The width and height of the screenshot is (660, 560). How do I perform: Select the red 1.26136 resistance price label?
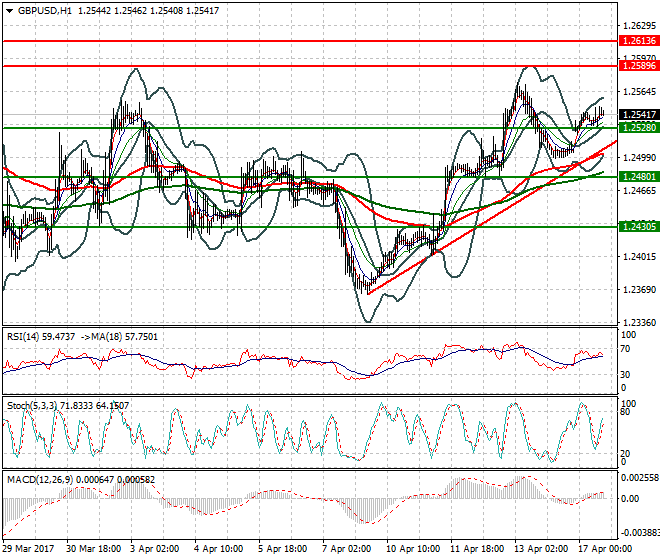tap(639, 41)
